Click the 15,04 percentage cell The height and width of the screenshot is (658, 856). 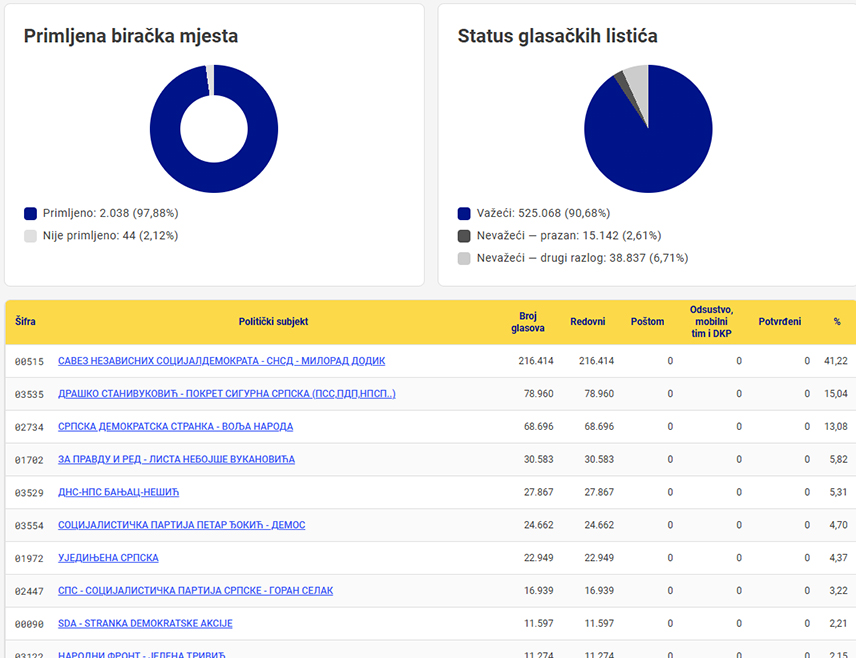(836, 394)
